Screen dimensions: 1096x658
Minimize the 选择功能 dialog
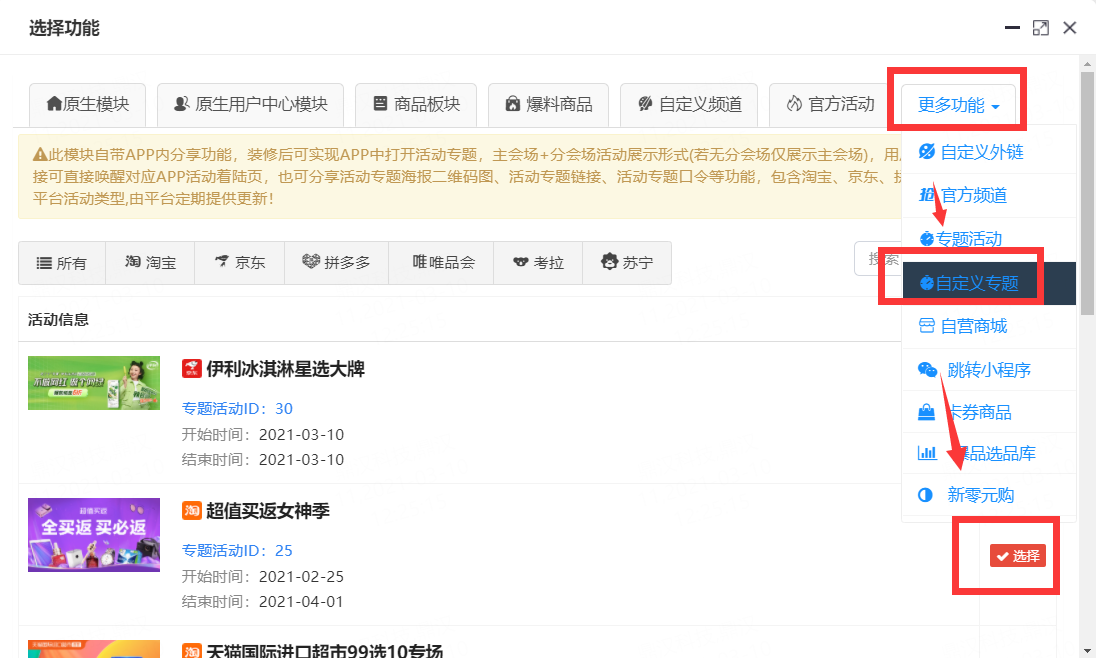pyautogui.click(x=1012, y=28)
